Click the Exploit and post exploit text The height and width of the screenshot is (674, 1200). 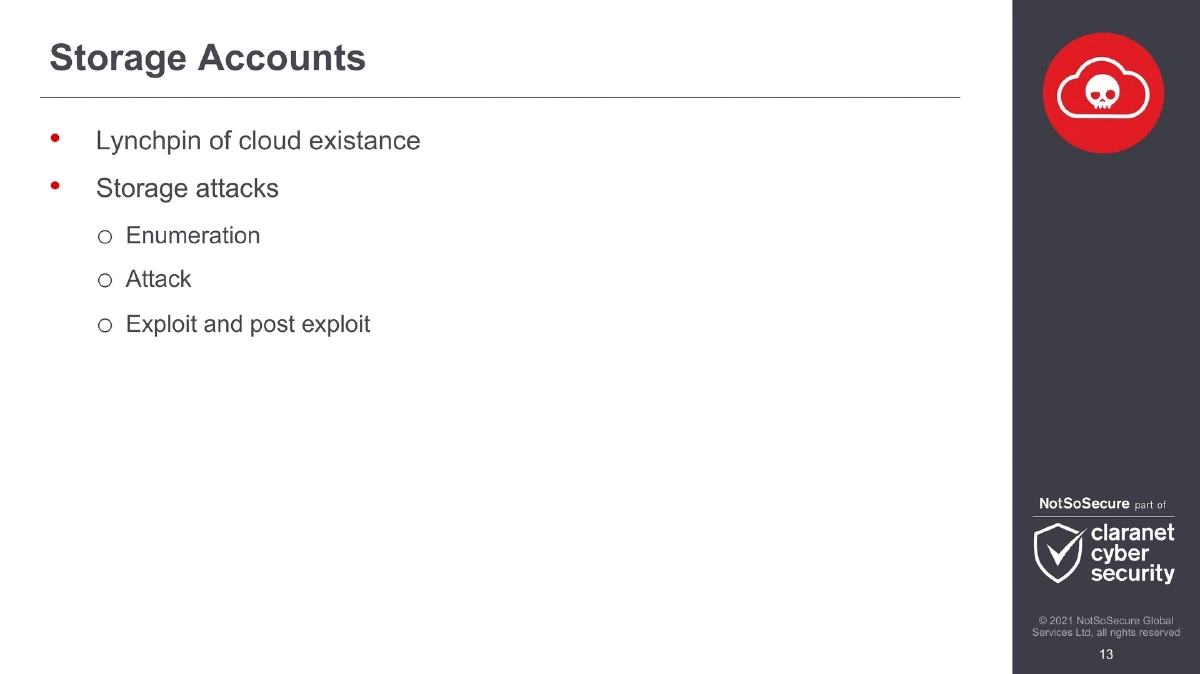[x=248, y=324]
